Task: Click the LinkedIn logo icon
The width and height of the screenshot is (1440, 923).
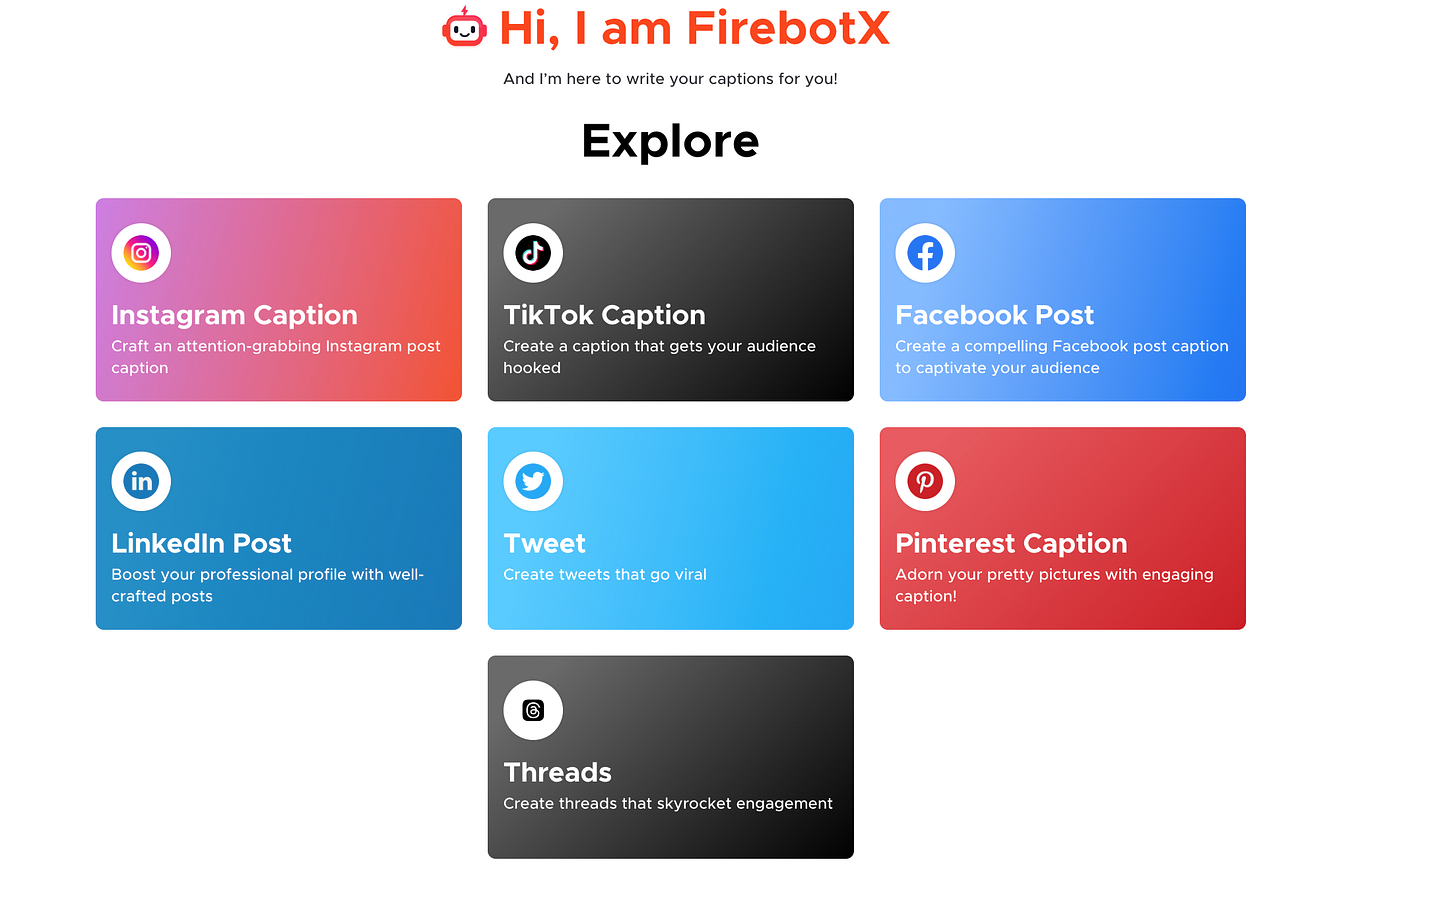Action: point(141,481)
